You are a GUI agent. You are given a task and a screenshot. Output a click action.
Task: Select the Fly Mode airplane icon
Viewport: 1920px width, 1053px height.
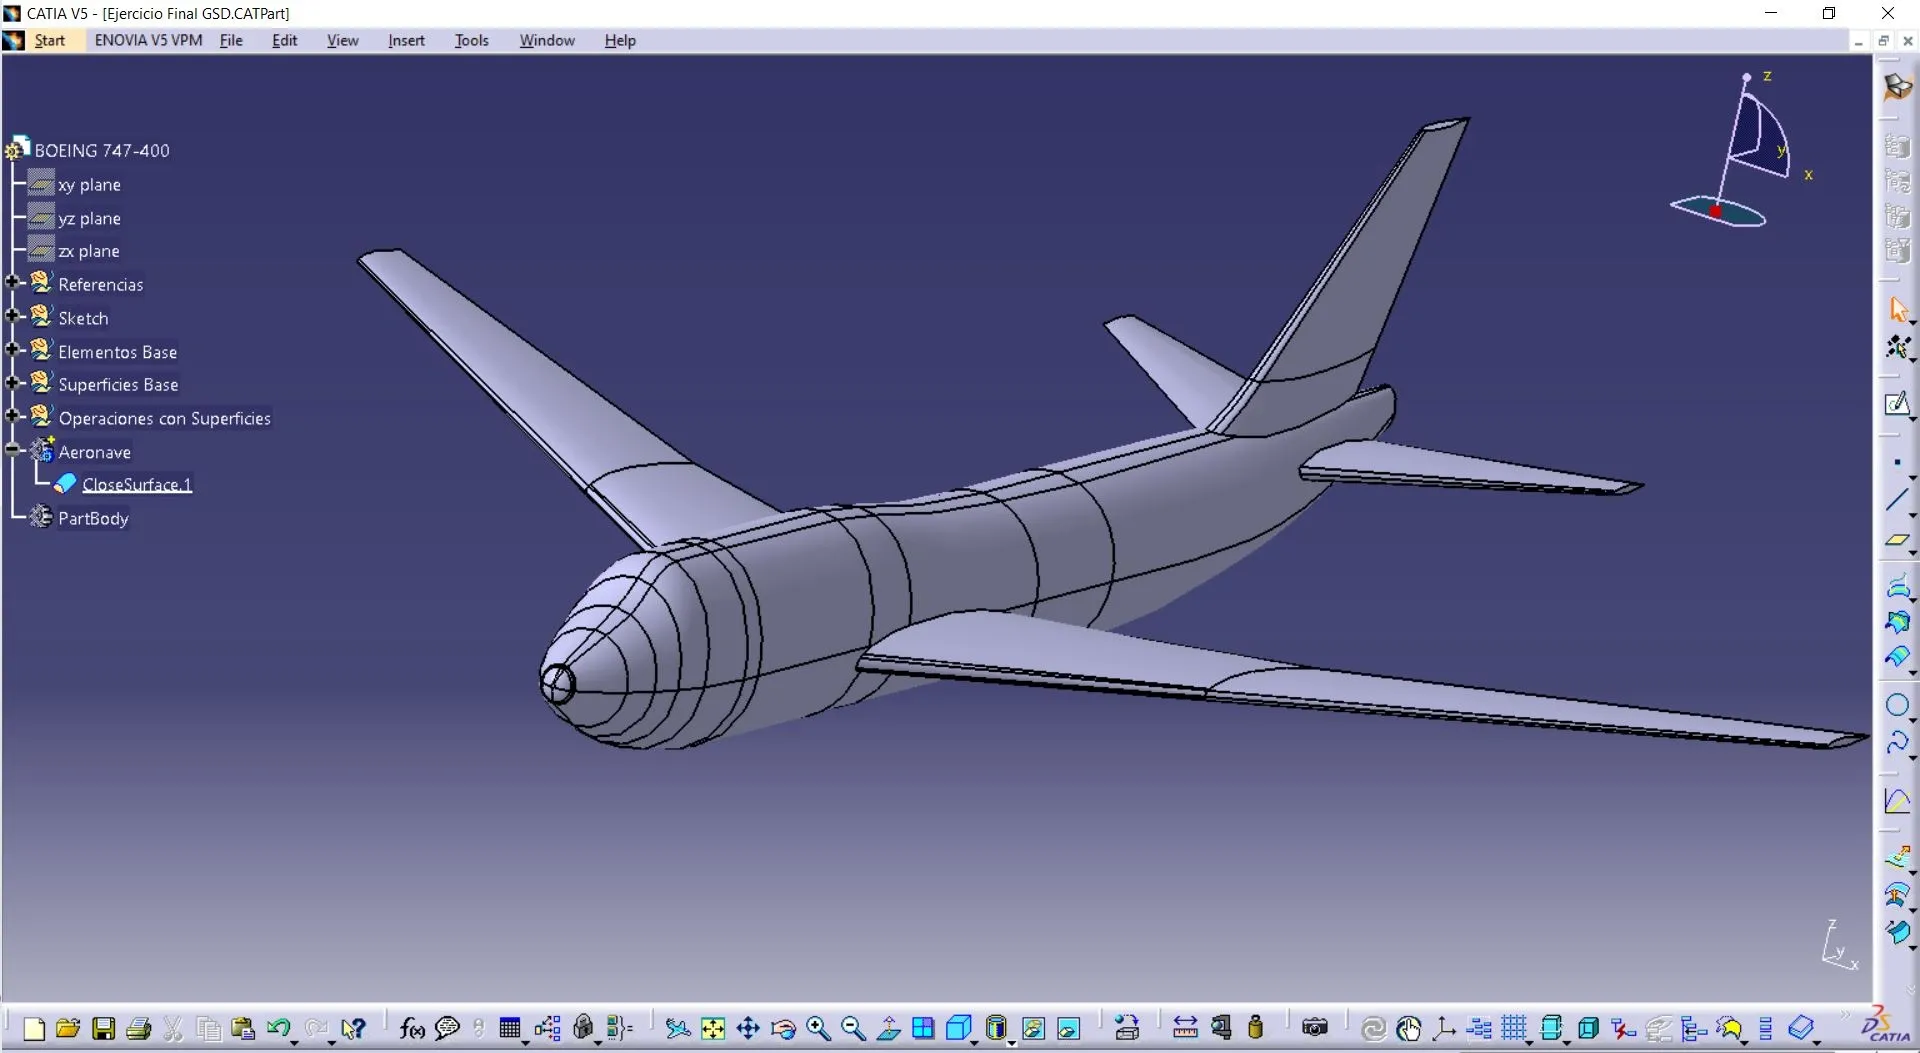[x=678, y=1028]
